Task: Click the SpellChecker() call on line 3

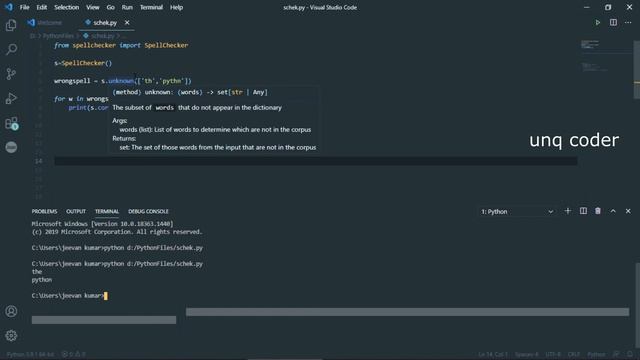Action: click(87, 63)
